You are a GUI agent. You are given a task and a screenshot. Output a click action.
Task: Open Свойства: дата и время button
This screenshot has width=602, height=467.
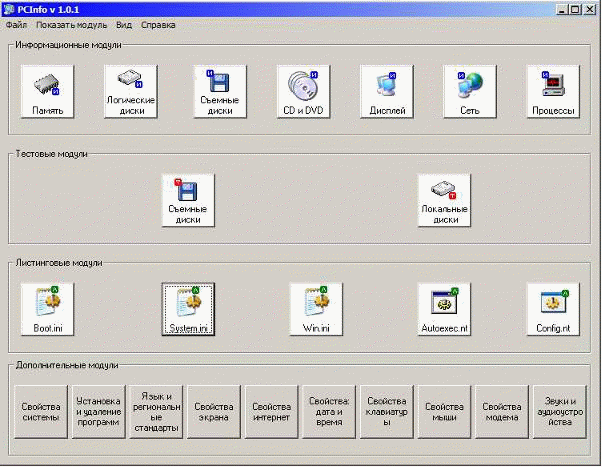[328, 412]
